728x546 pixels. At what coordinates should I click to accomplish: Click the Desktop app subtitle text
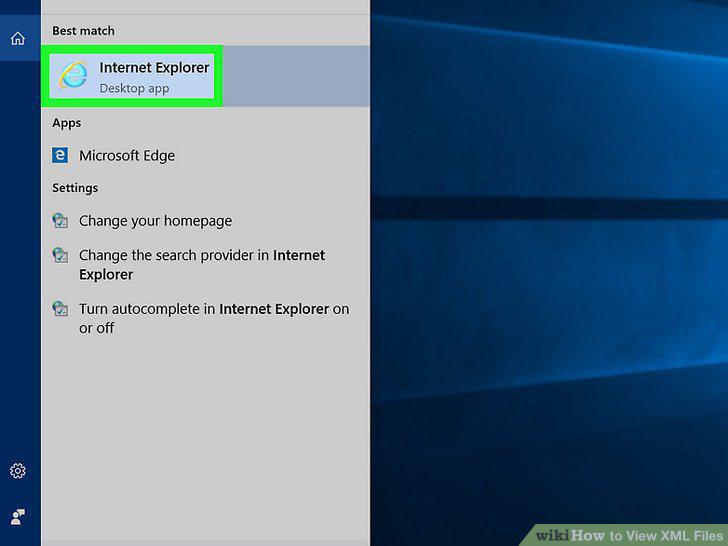click(x=134, y=88)
